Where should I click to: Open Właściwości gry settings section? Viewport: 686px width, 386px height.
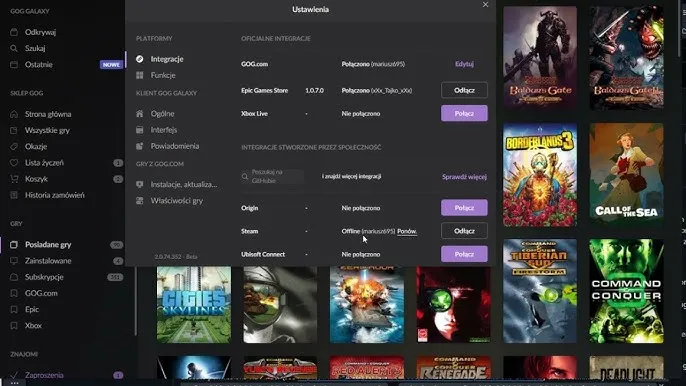pyautogui.click(x=176, y=201)
